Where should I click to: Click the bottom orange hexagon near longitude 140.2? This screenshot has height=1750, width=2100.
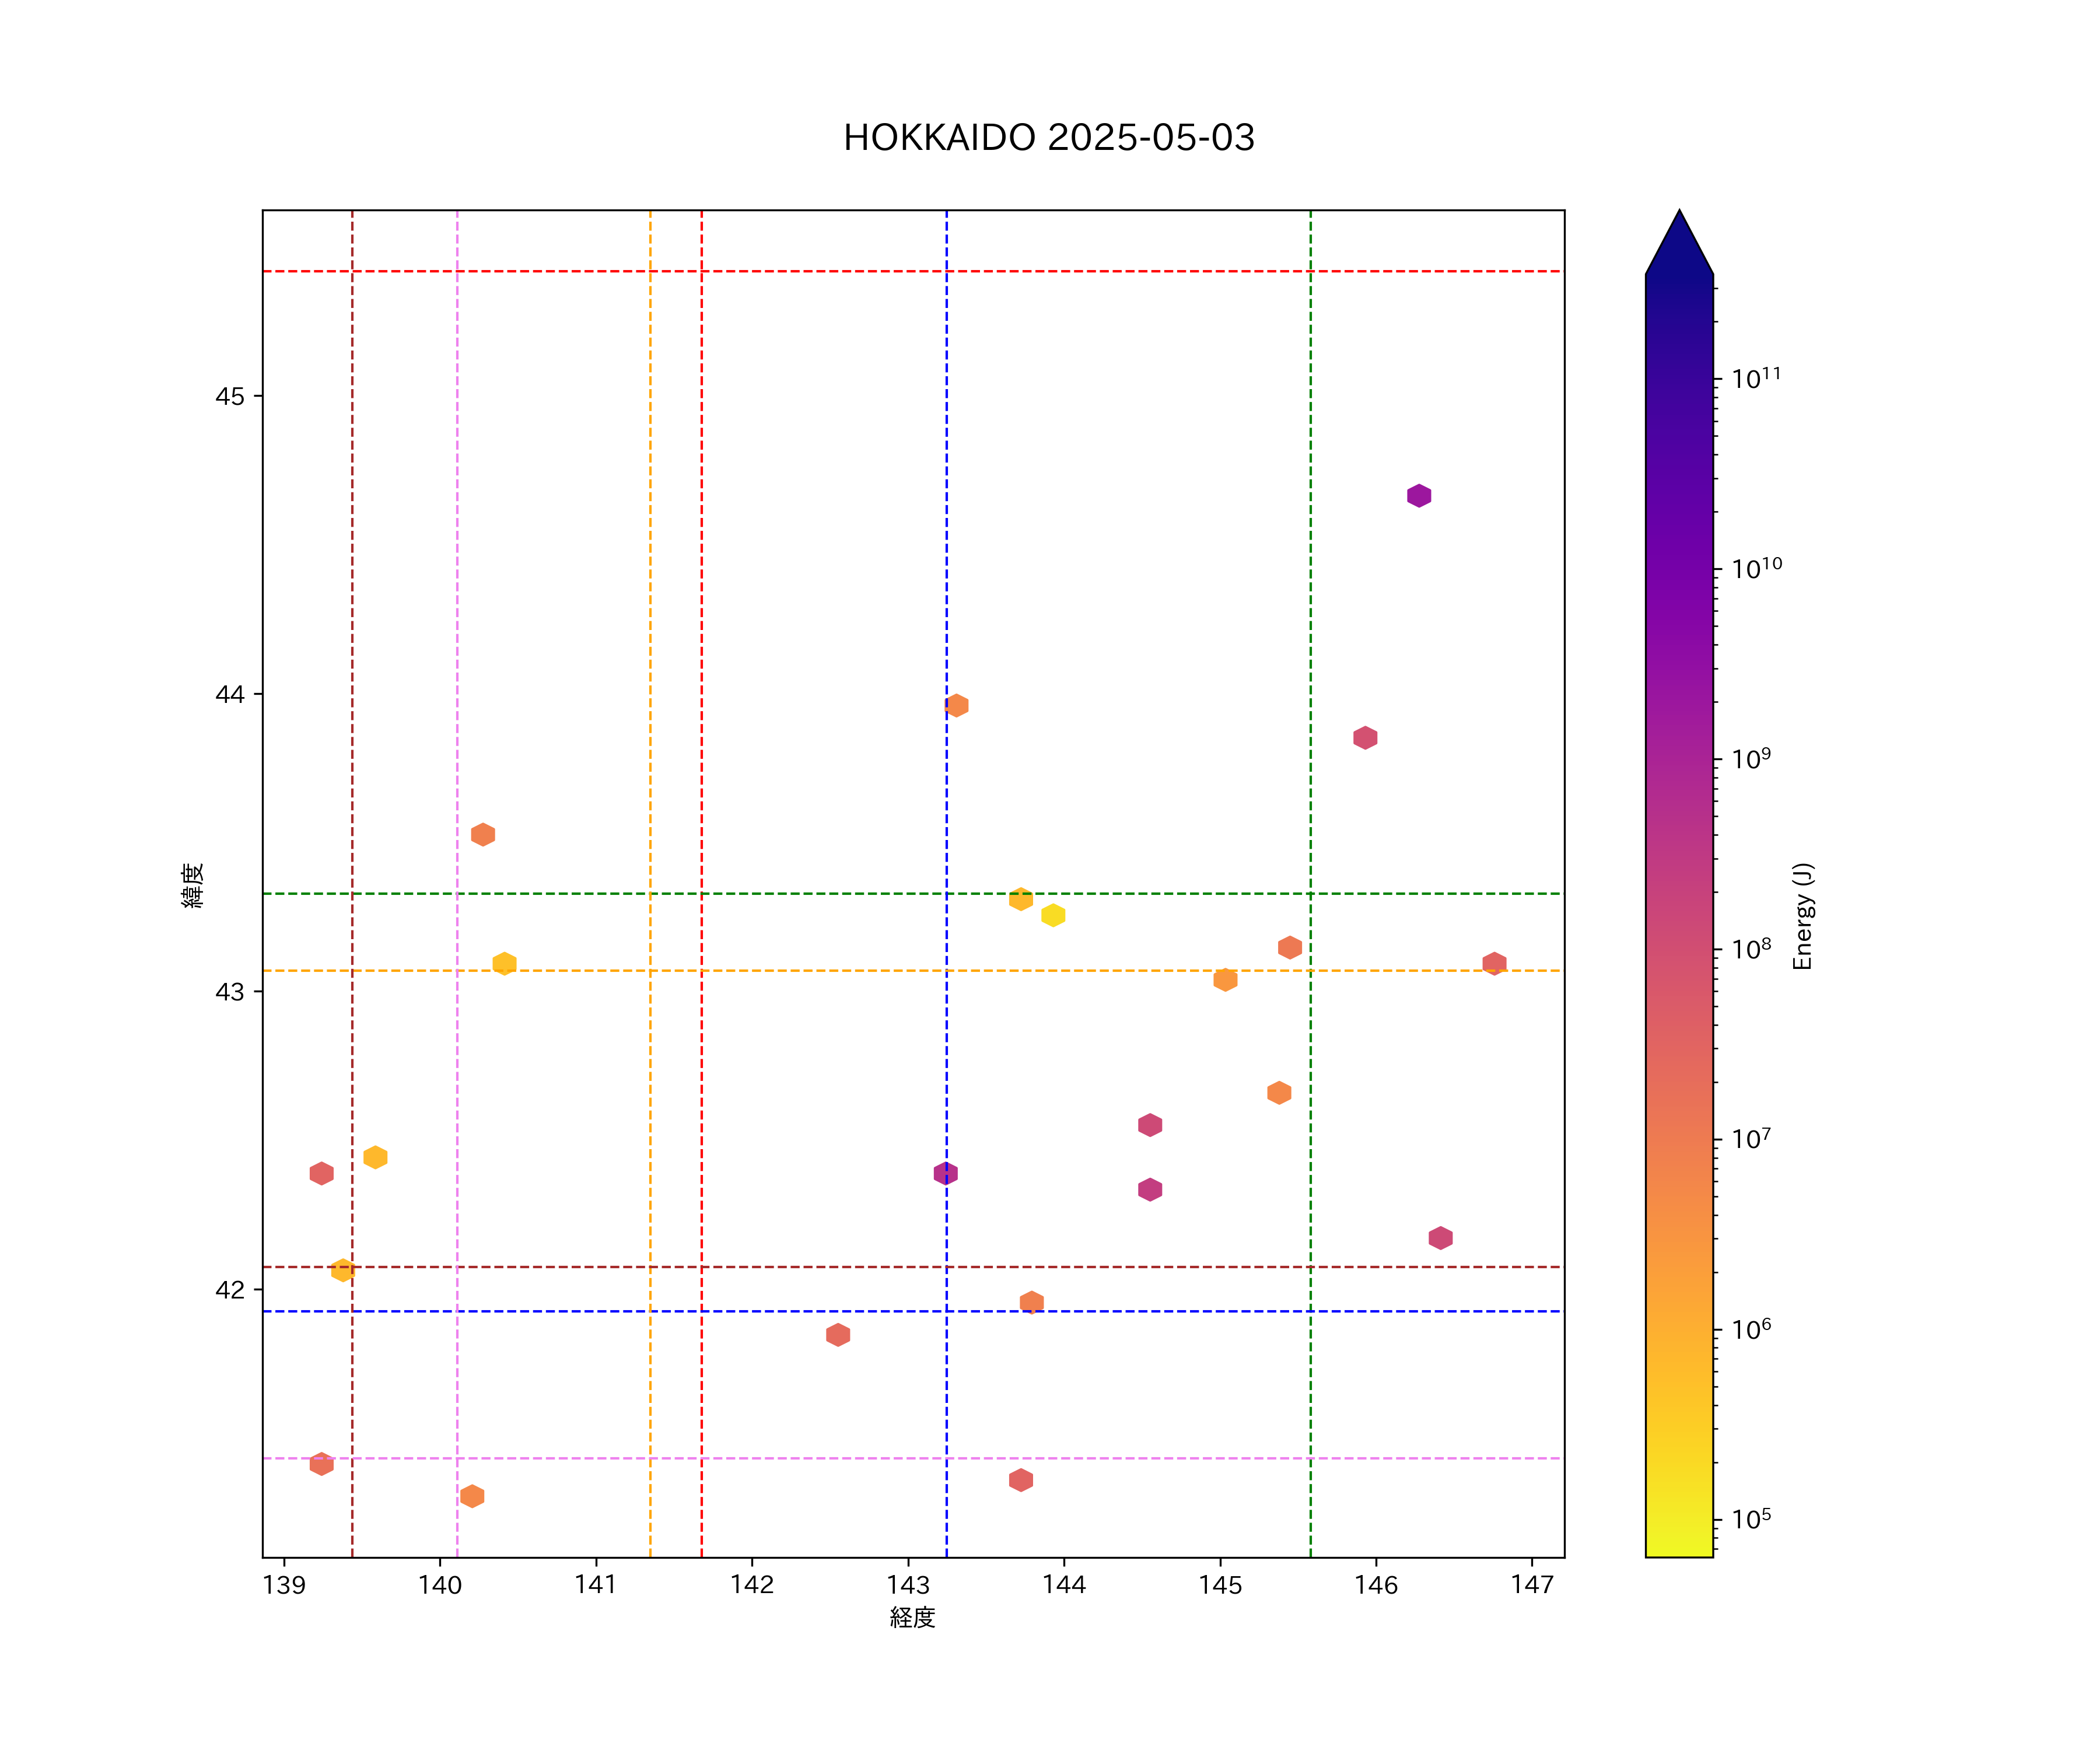472,1496
